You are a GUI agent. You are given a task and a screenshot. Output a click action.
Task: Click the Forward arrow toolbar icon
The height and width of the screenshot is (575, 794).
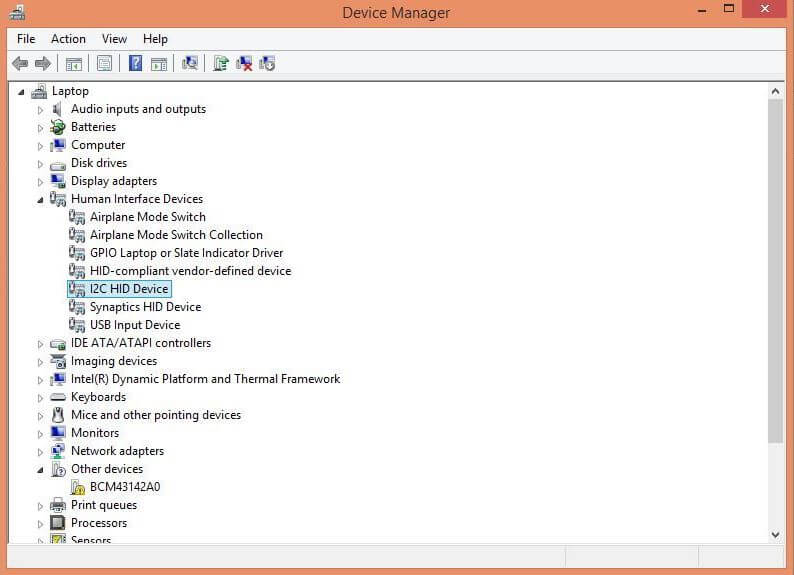tap(43, 64)
